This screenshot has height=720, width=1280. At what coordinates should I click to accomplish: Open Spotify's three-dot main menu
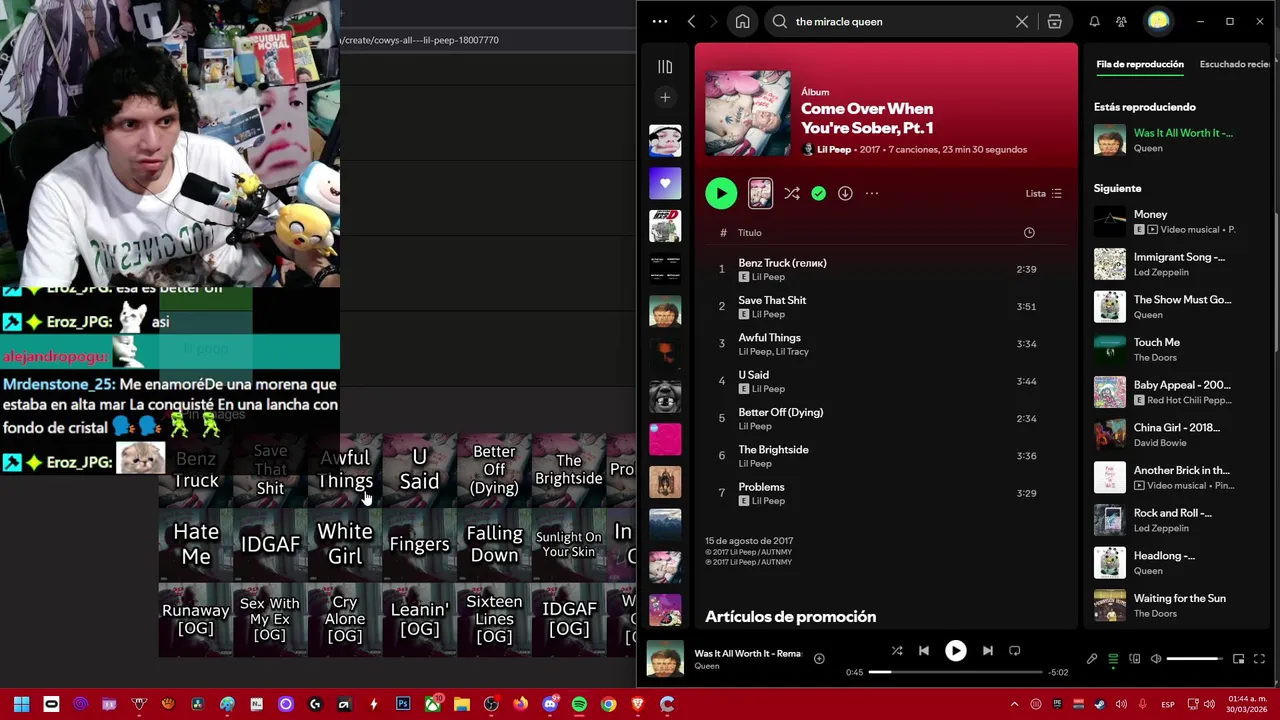coord(659,21)
